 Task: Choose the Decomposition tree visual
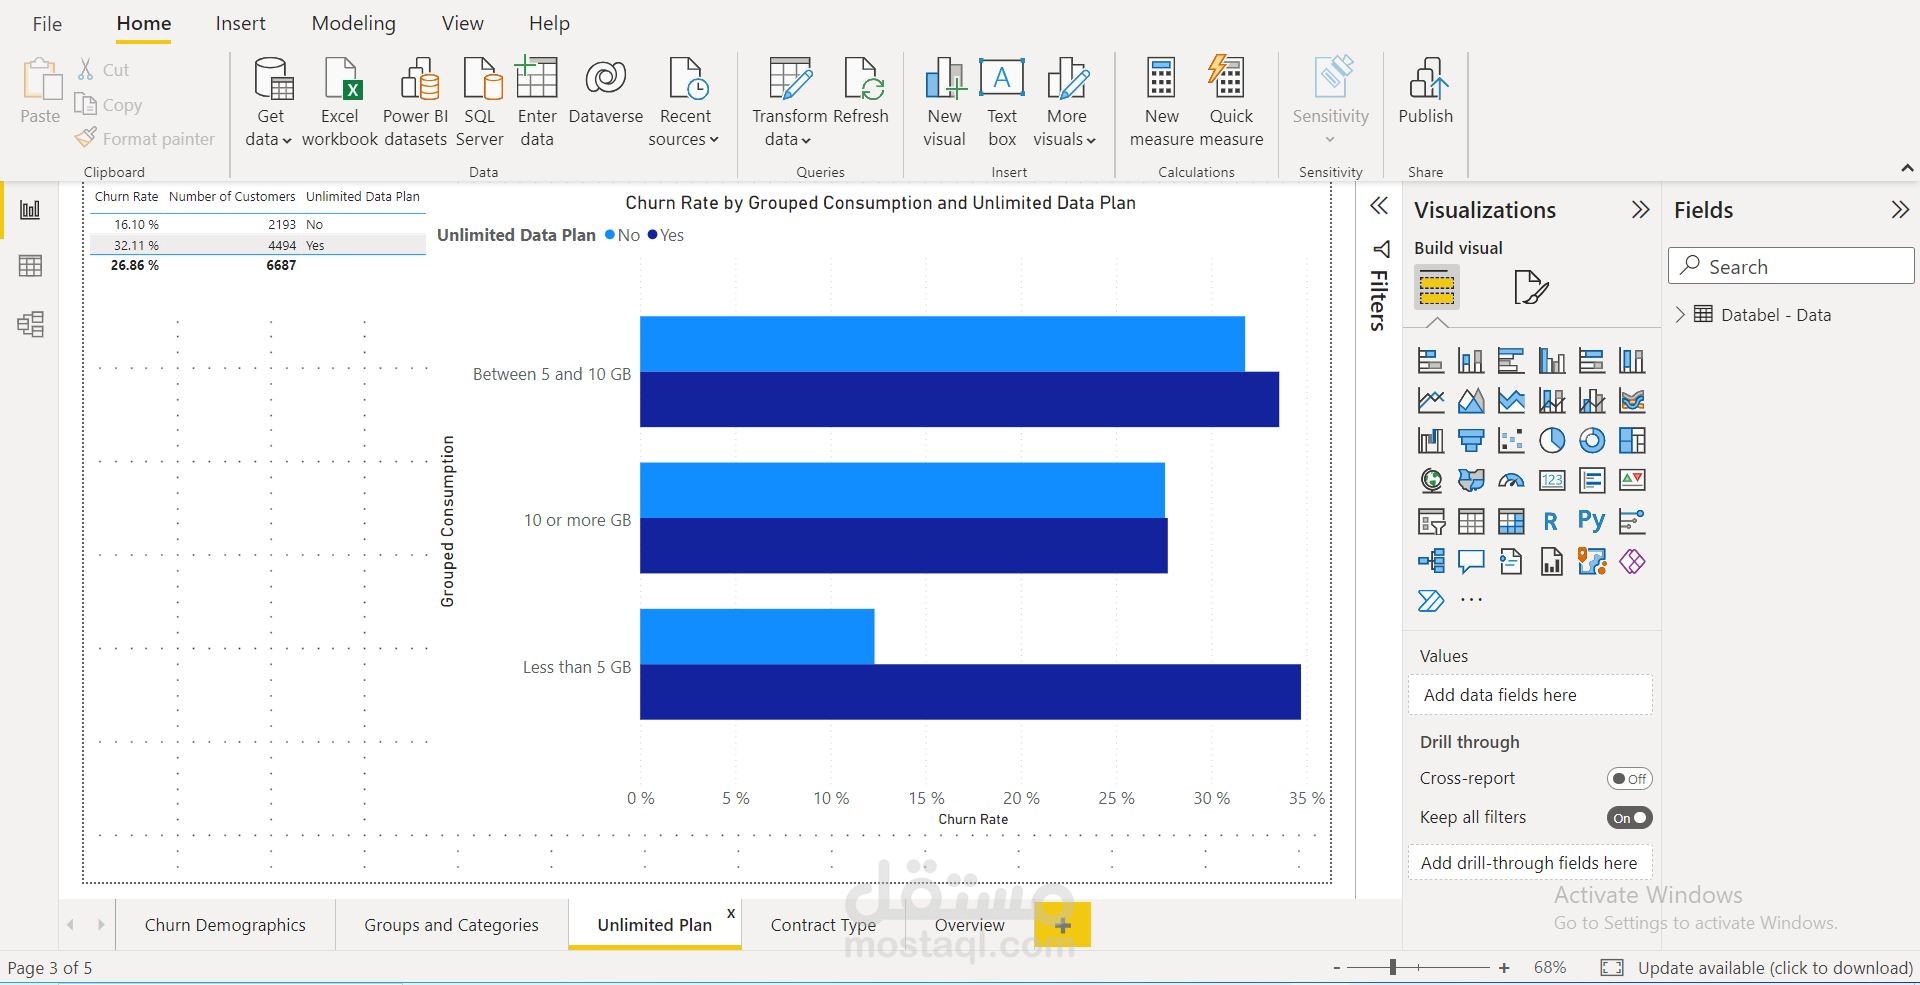1431,561
